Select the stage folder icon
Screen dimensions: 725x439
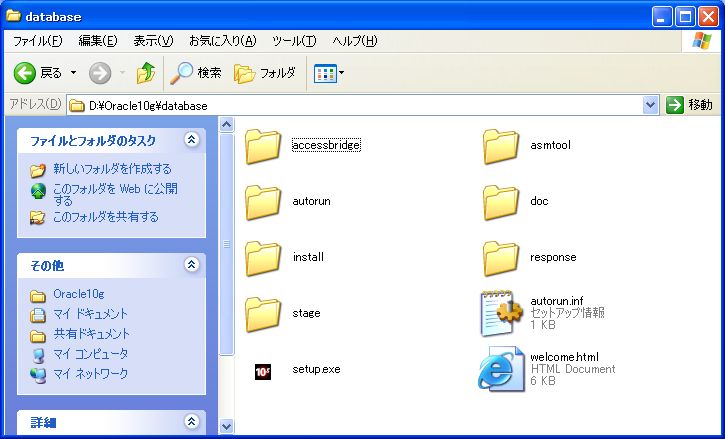(263, 314)
